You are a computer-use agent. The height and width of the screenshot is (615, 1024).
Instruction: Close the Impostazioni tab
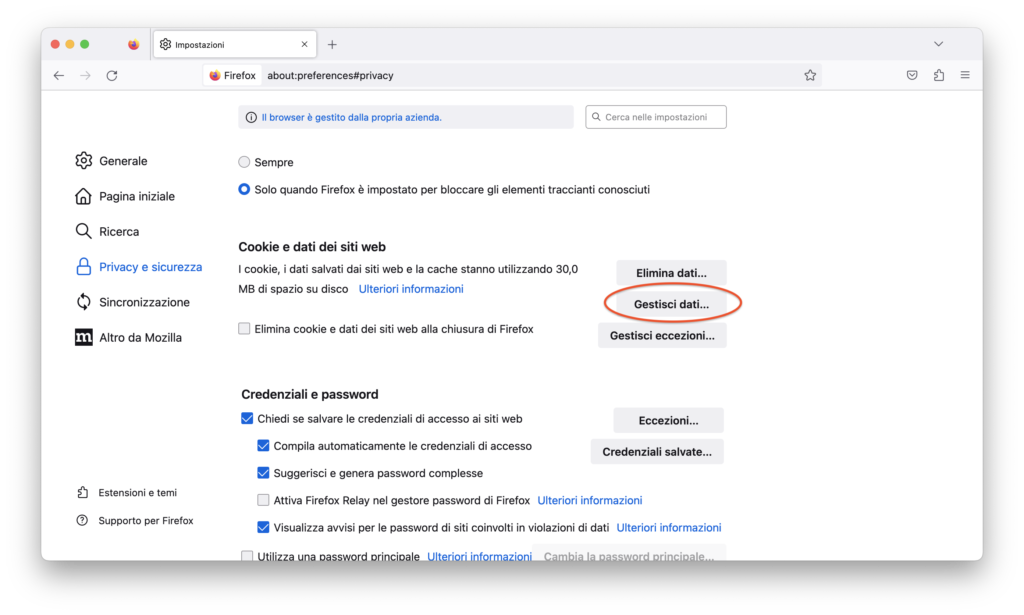click(x=304, y=45)
